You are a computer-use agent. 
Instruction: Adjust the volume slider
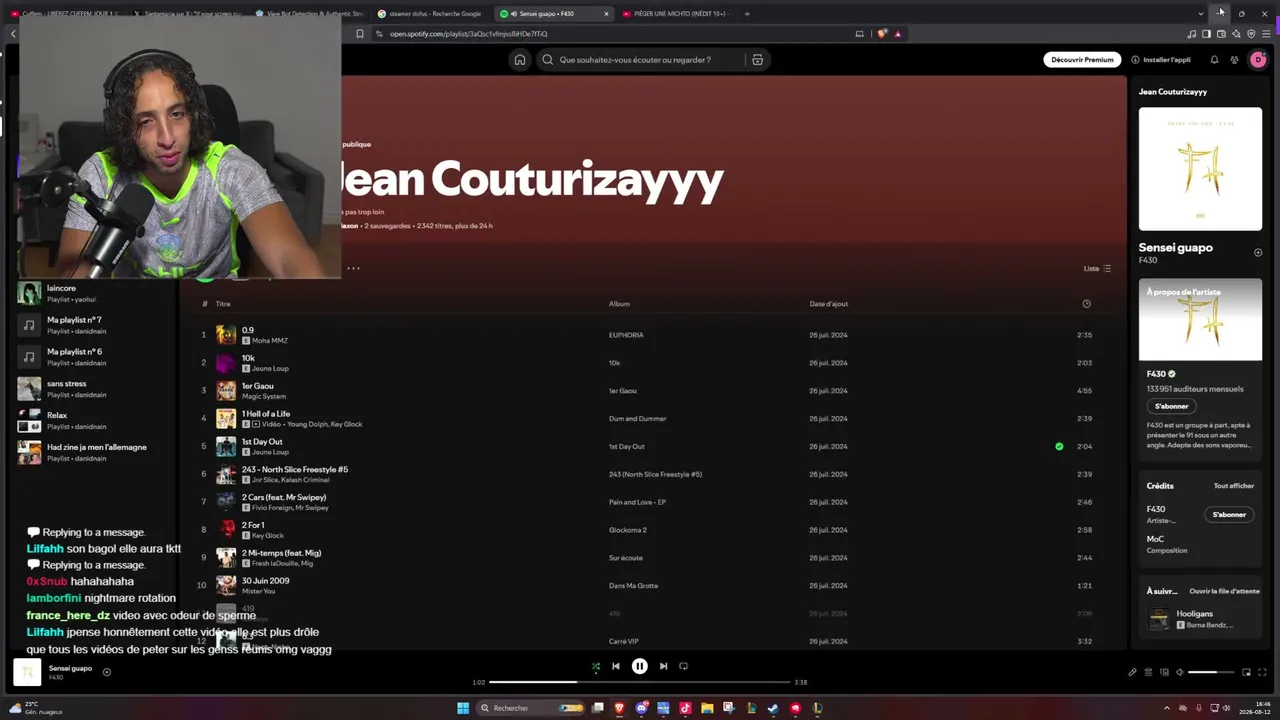tap(1210, 672)
